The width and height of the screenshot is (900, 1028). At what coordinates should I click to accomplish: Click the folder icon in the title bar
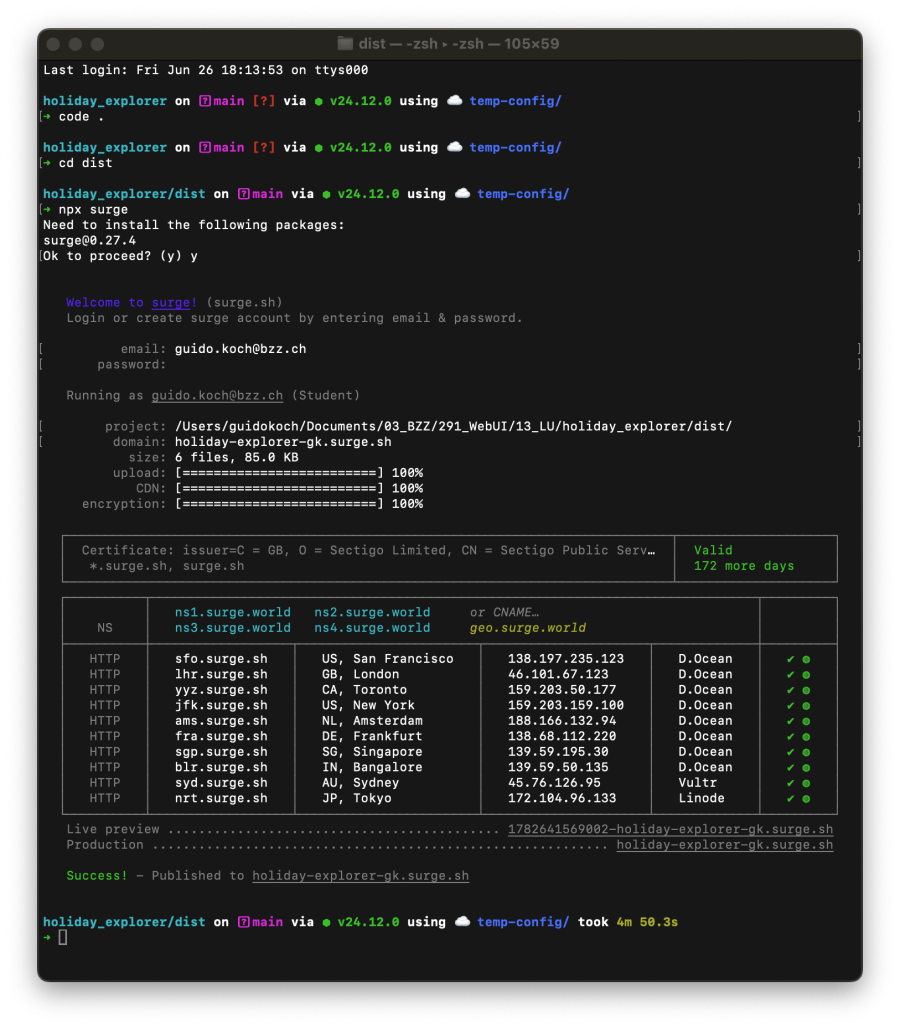345,43
